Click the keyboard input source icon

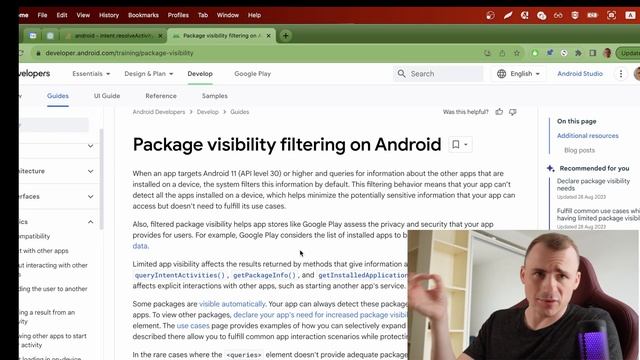coord(630,16)
